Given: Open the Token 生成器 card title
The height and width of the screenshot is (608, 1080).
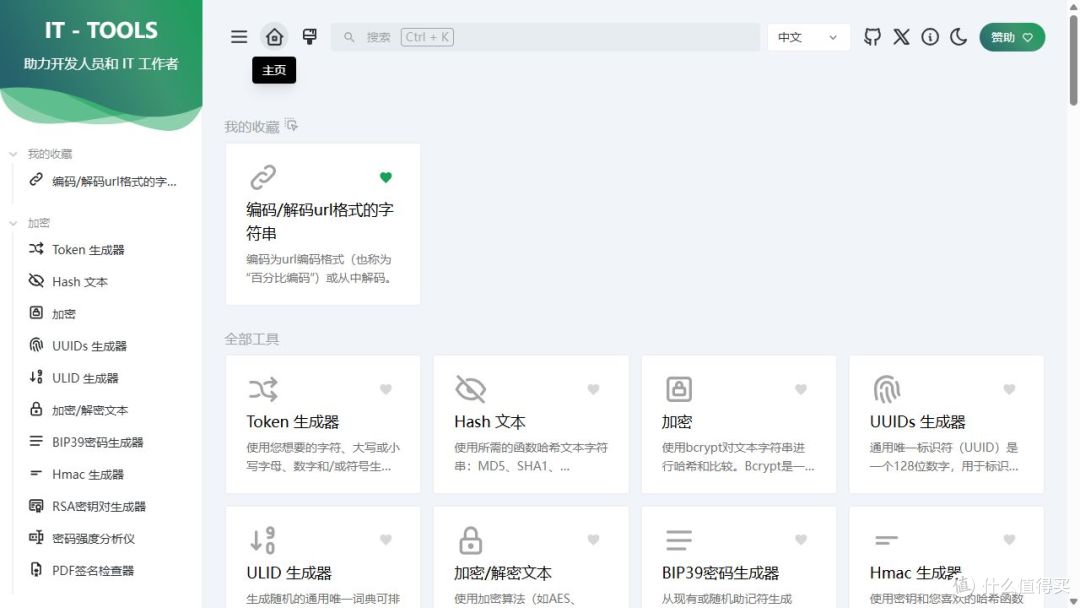Looking at the screenshot, I should coord(293,421).
